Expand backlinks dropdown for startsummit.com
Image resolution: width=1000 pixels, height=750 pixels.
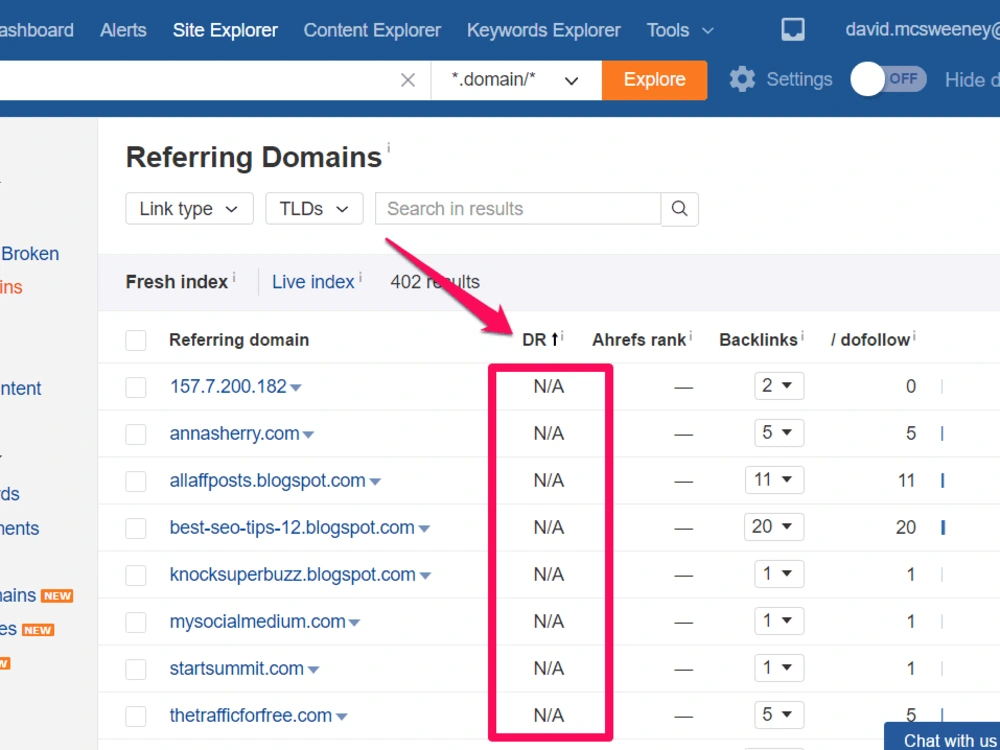pos(779,668)
